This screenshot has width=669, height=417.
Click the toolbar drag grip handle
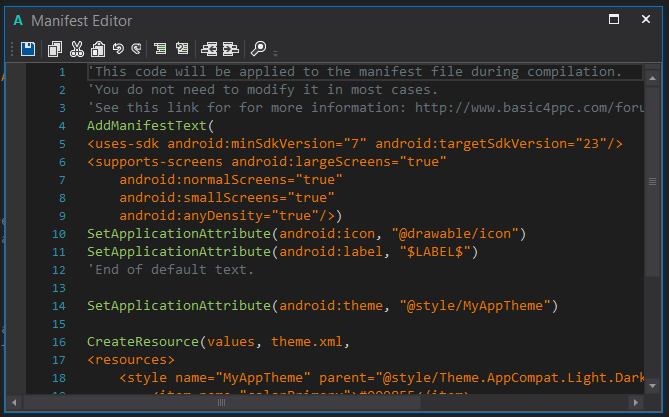pos(12,49)
